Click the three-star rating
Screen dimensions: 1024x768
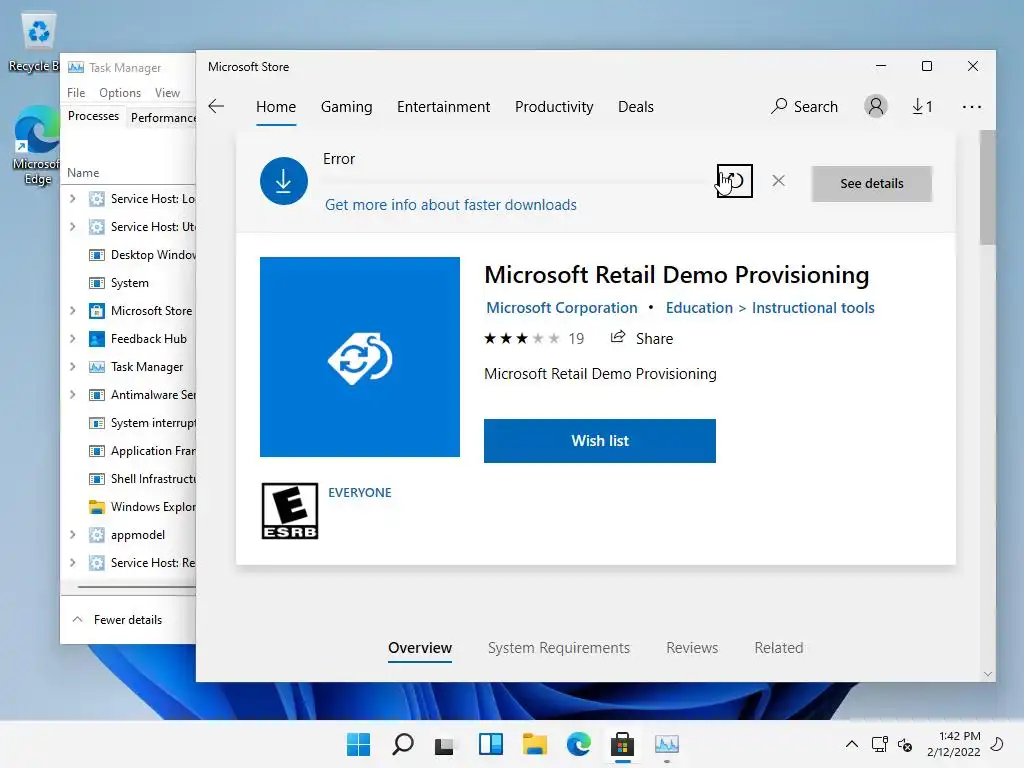521,338
